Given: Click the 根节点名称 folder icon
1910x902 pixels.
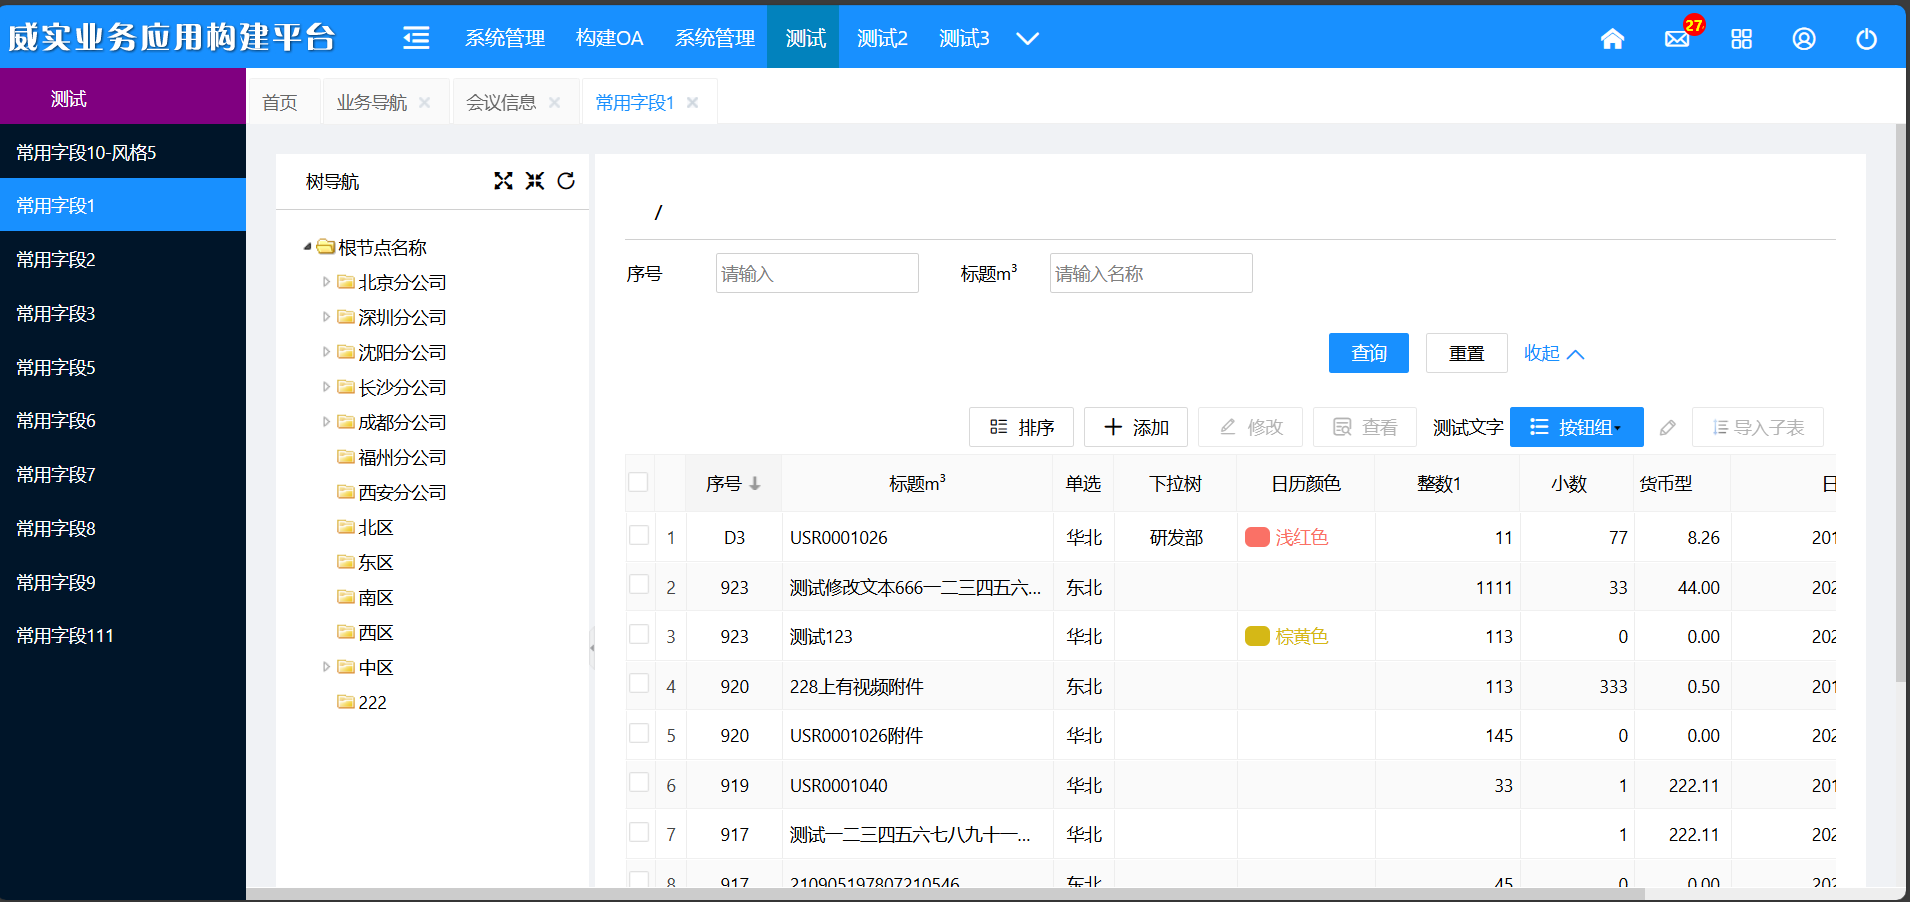Looking at the screenshot, I should pos(326,247).
